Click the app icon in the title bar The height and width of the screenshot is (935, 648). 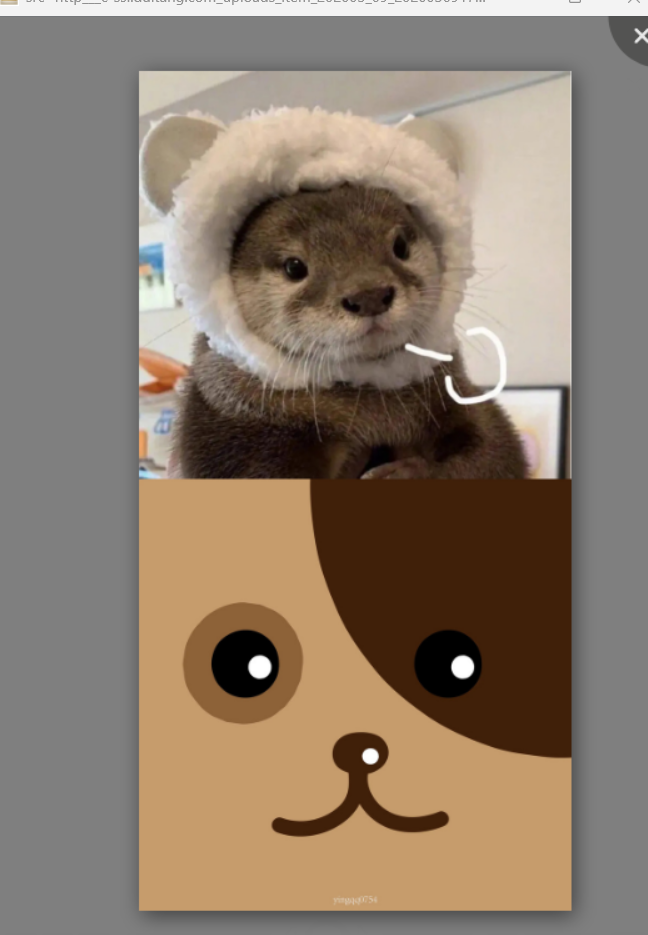click(x=8, y=3)
